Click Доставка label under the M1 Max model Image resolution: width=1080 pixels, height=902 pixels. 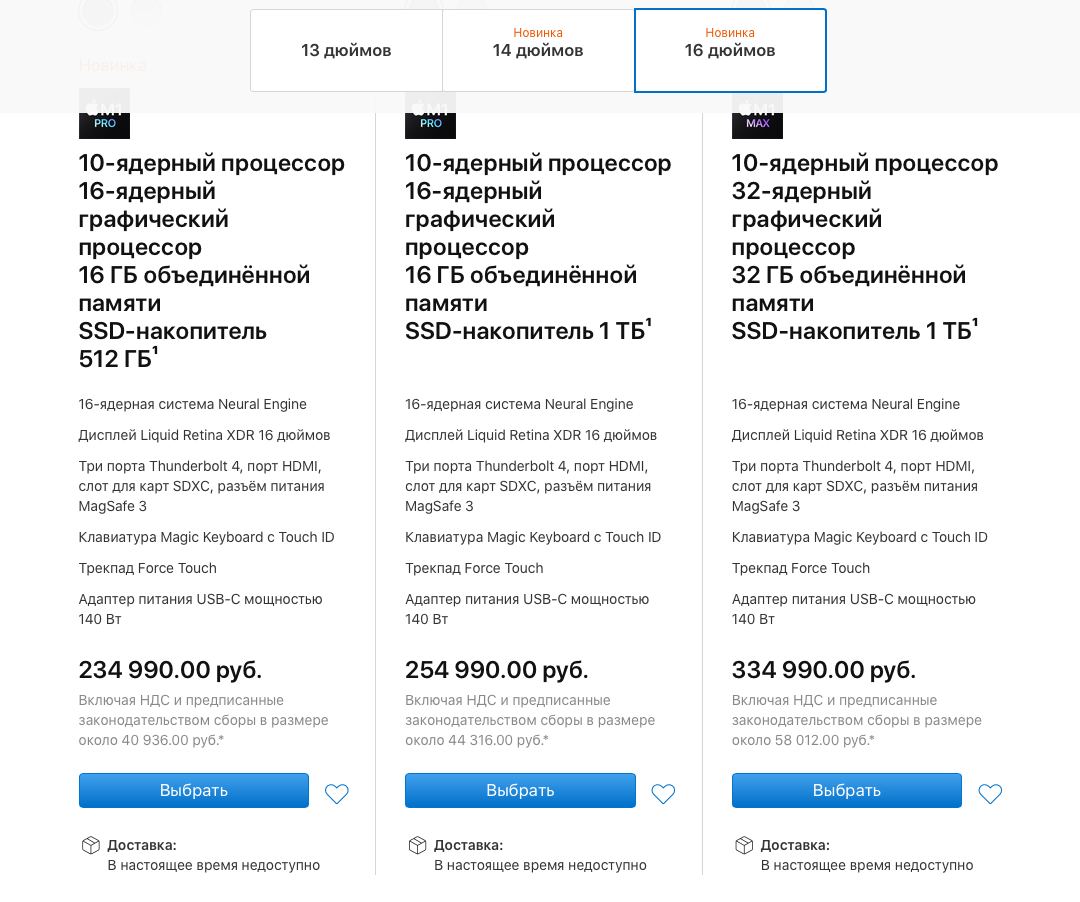(x=795, y=845)
